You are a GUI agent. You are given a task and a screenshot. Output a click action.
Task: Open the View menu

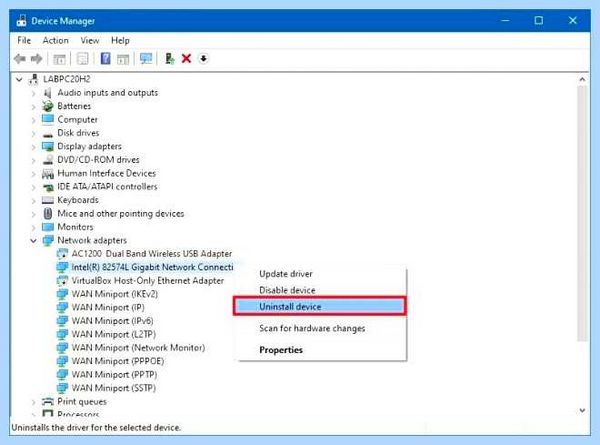[90, 40]
